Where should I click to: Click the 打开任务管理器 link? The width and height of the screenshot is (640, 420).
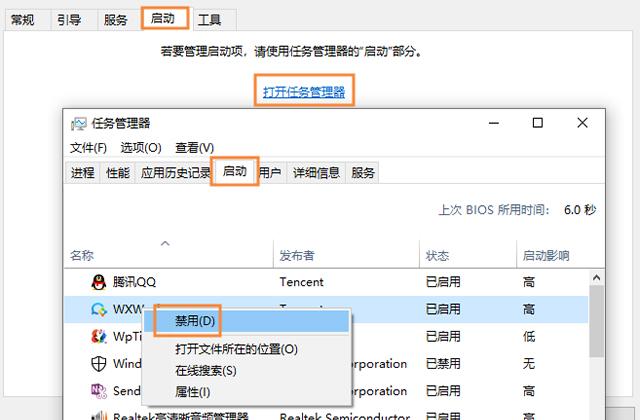tap(304, 92)
